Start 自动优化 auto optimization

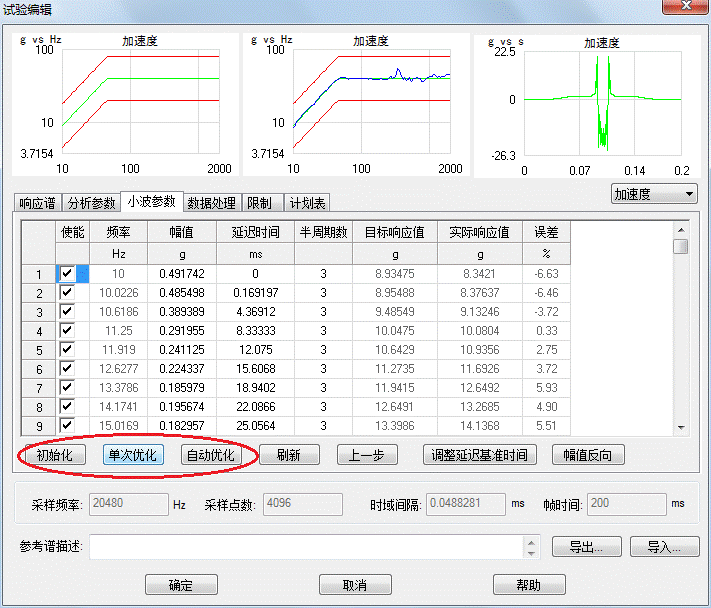point(211,455)
